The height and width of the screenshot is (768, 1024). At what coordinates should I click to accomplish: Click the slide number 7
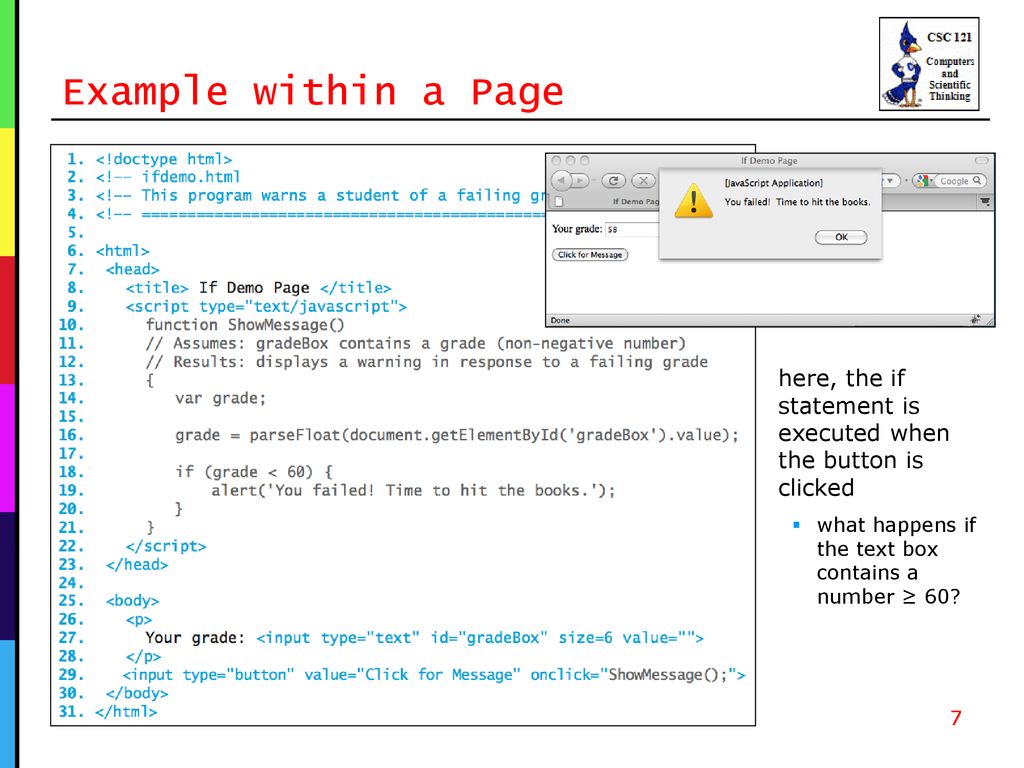tap(956, 718)
